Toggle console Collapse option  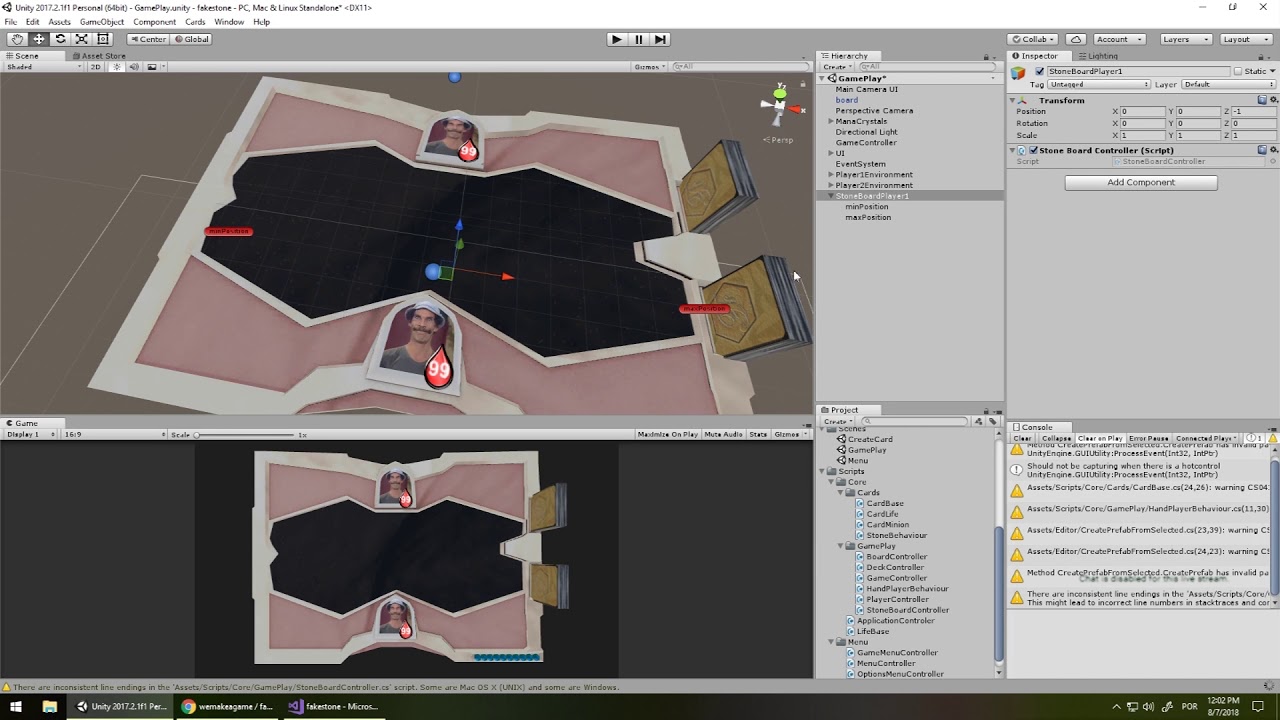coord(1056,438)
